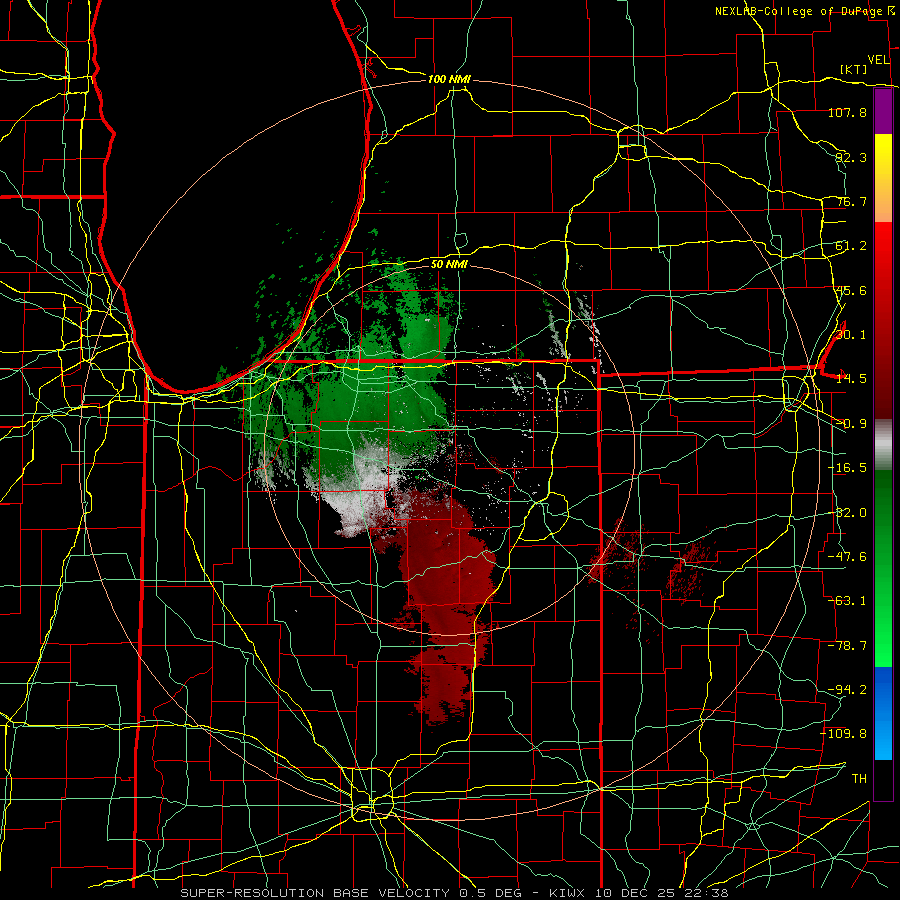Click the 14.5 value on velocity scale

(x=851, y=379)
